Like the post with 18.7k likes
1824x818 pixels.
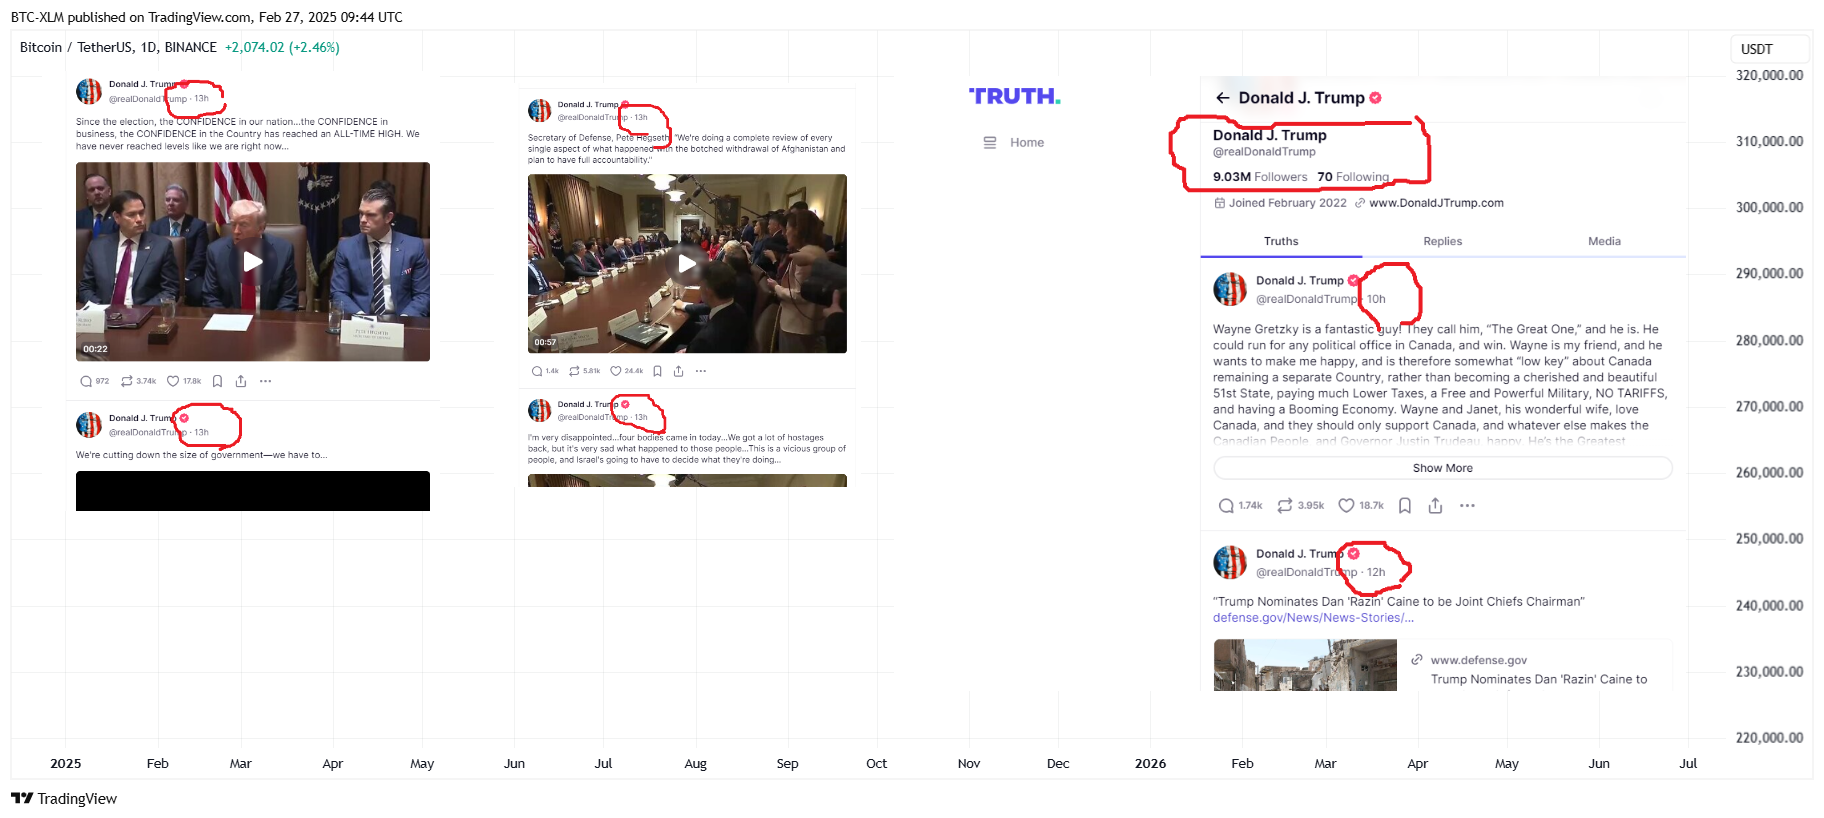pyautogui.click(x=1347, y=506)
